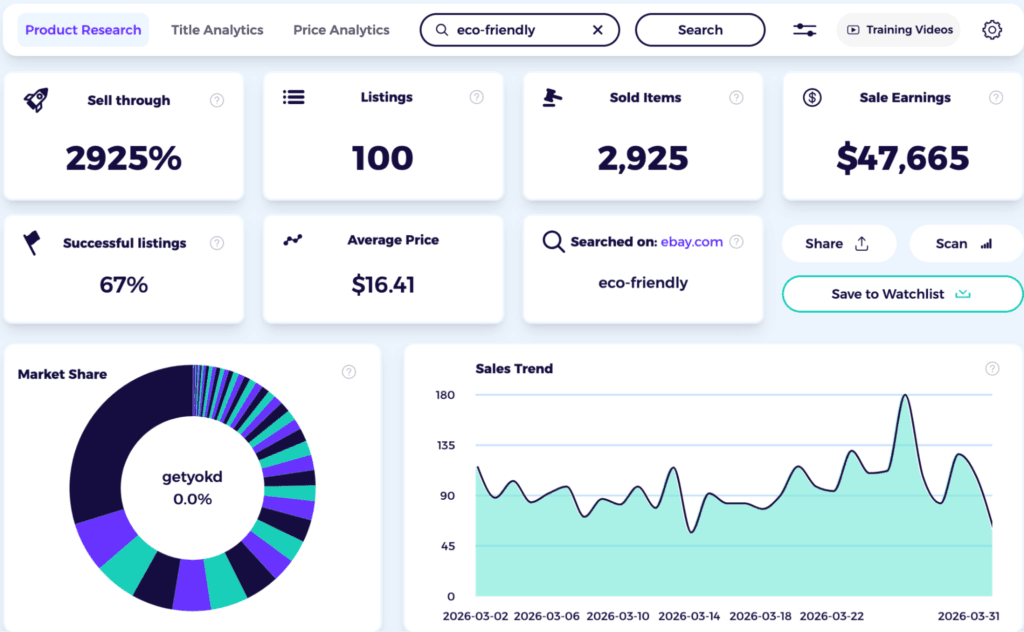This screenshot has width=1024, height=632.
Task: Save eco-friendly search to Watchlist
Action: tap(901, 294)
